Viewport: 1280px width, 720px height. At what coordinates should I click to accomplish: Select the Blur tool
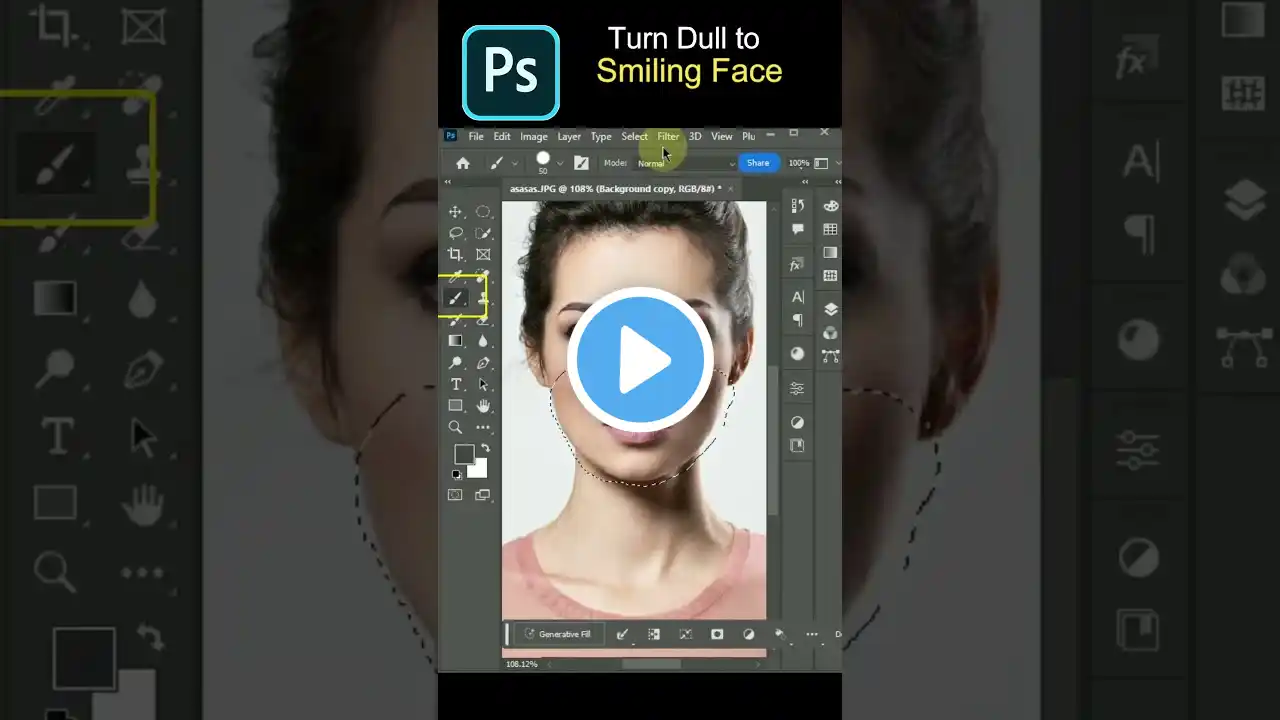point(483,341)
